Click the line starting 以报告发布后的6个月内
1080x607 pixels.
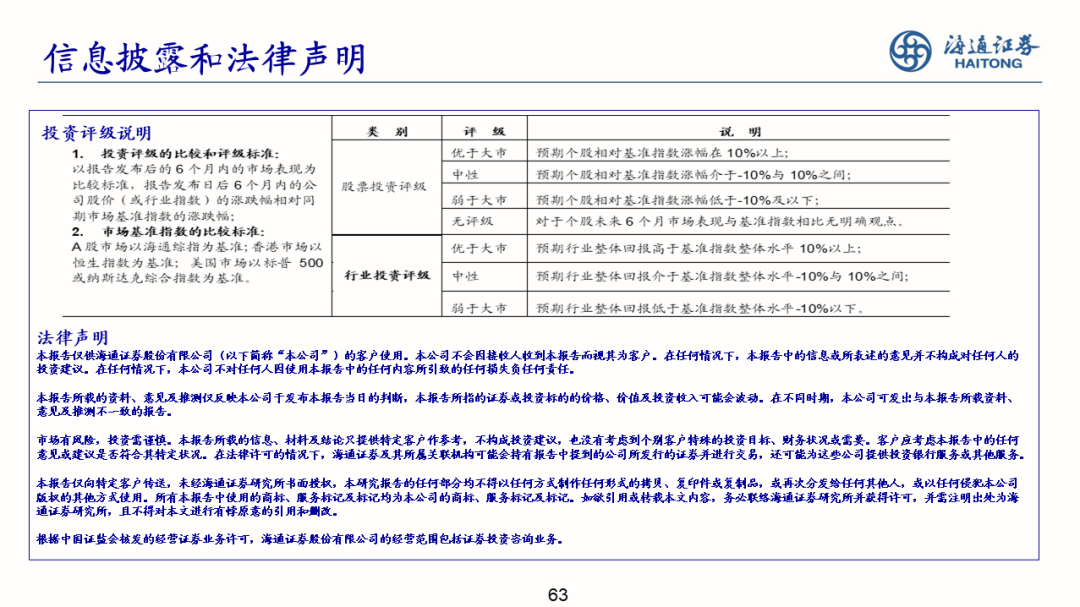click(194, 169)
